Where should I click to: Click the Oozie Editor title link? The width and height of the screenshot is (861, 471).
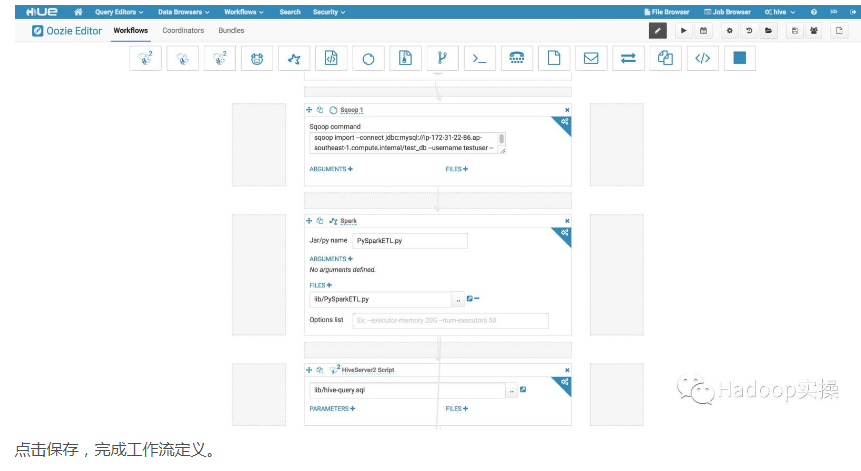(x=67, y=31)
